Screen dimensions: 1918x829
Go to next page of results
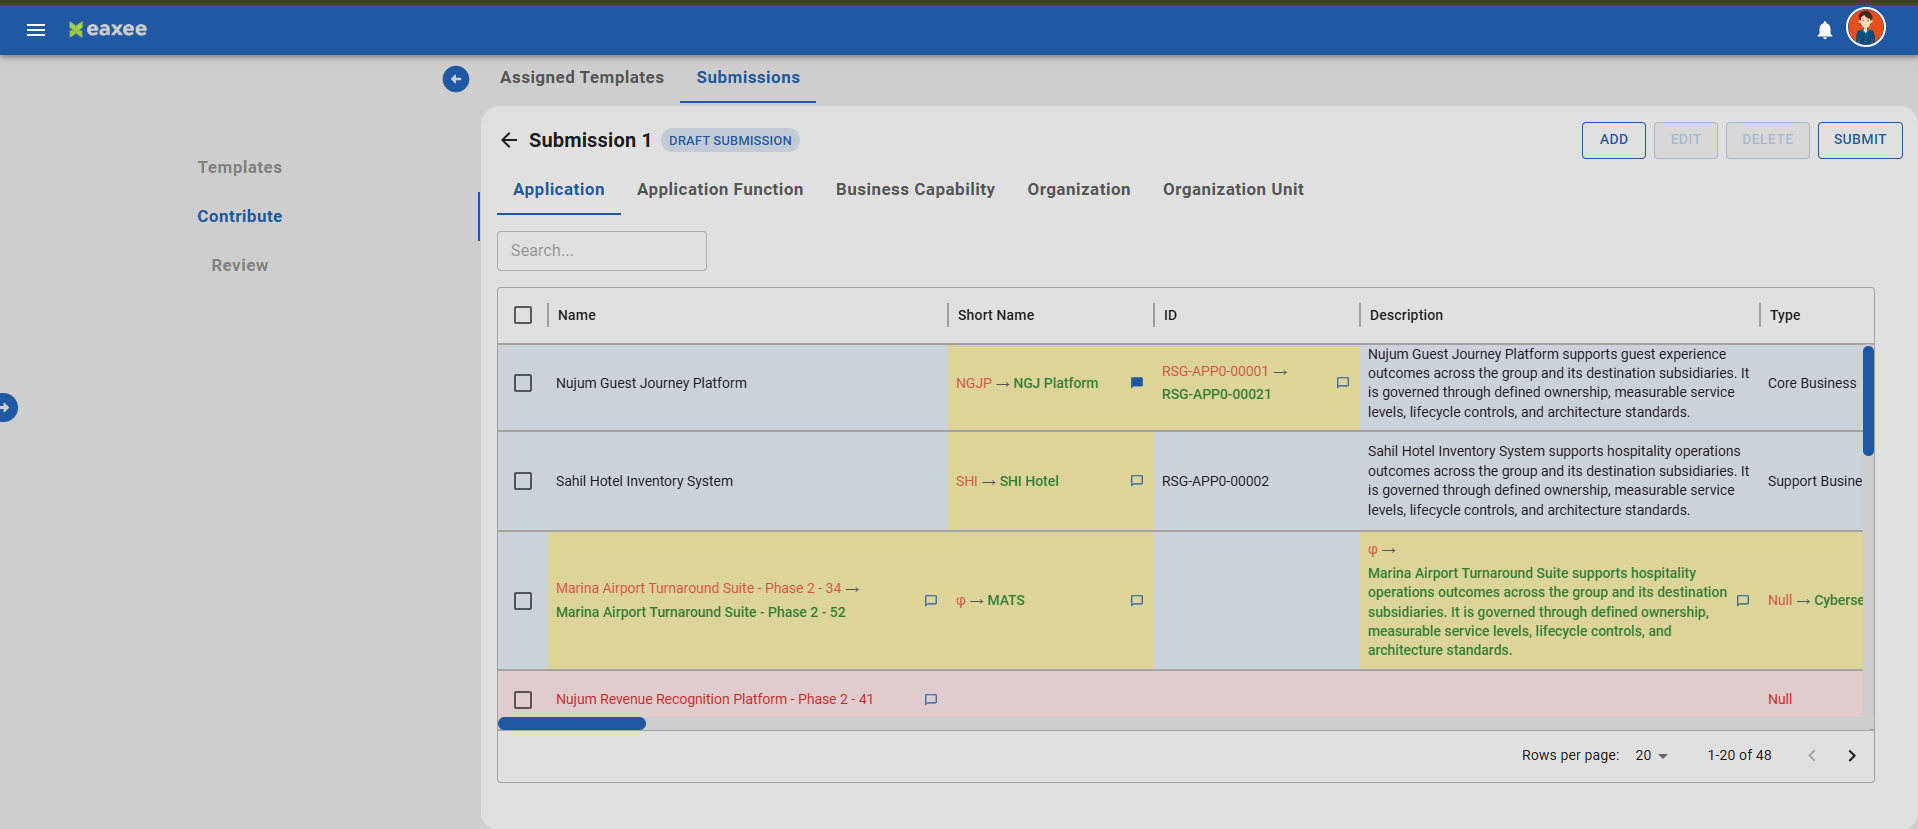[x=1852, y=756]
